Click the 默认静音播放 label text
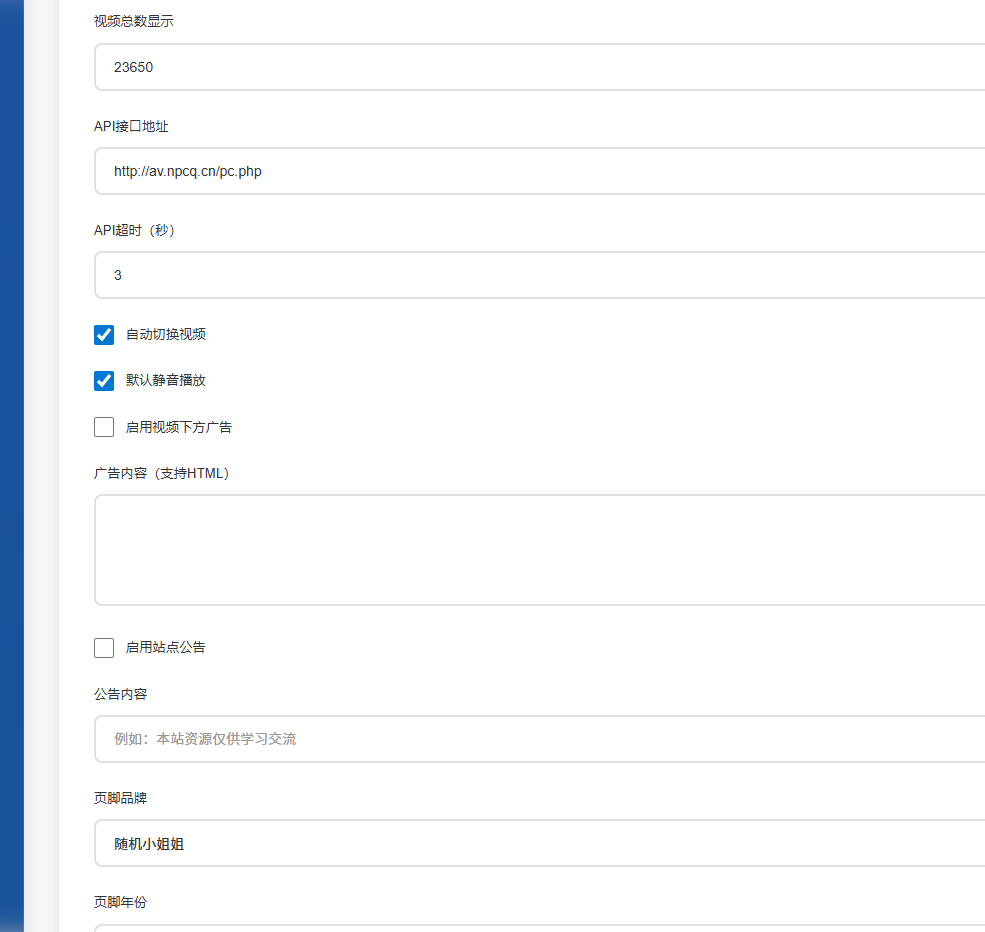 tap(166, 381)
